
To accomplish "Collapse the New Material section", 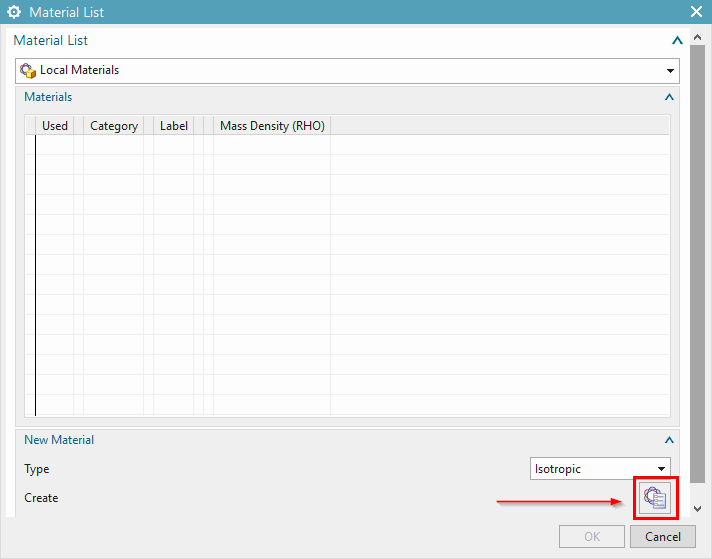I will click(x=669, y=440).
